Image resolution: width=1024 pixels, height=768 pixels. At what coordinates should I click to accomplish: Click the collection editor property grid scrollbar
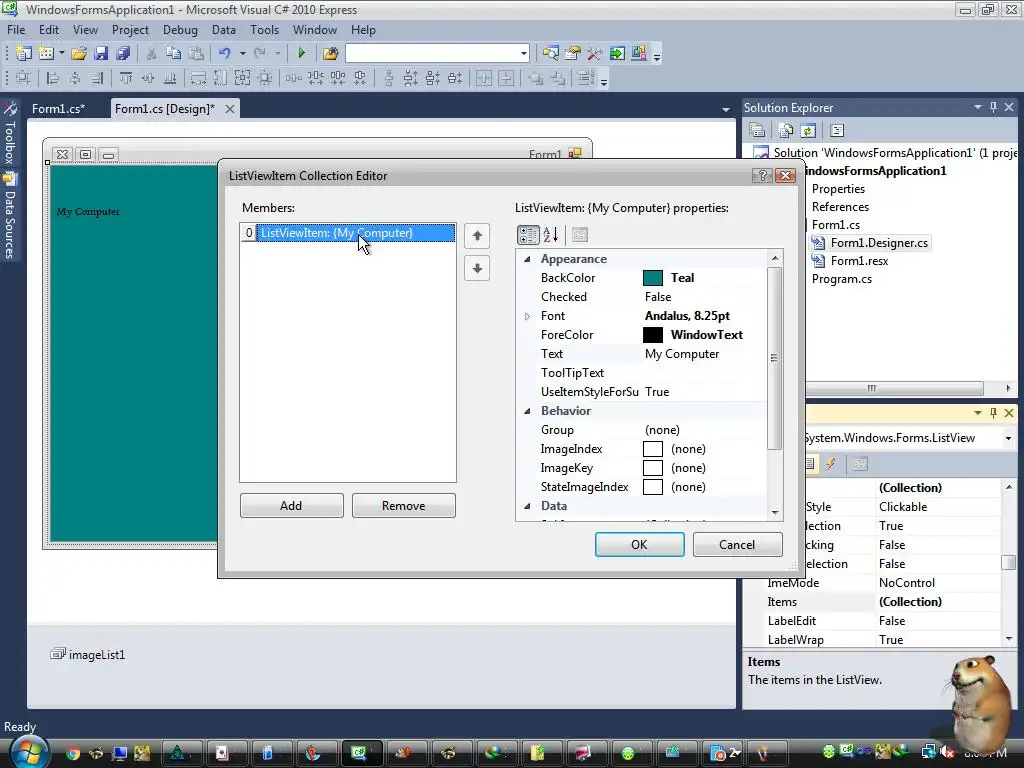775,357
